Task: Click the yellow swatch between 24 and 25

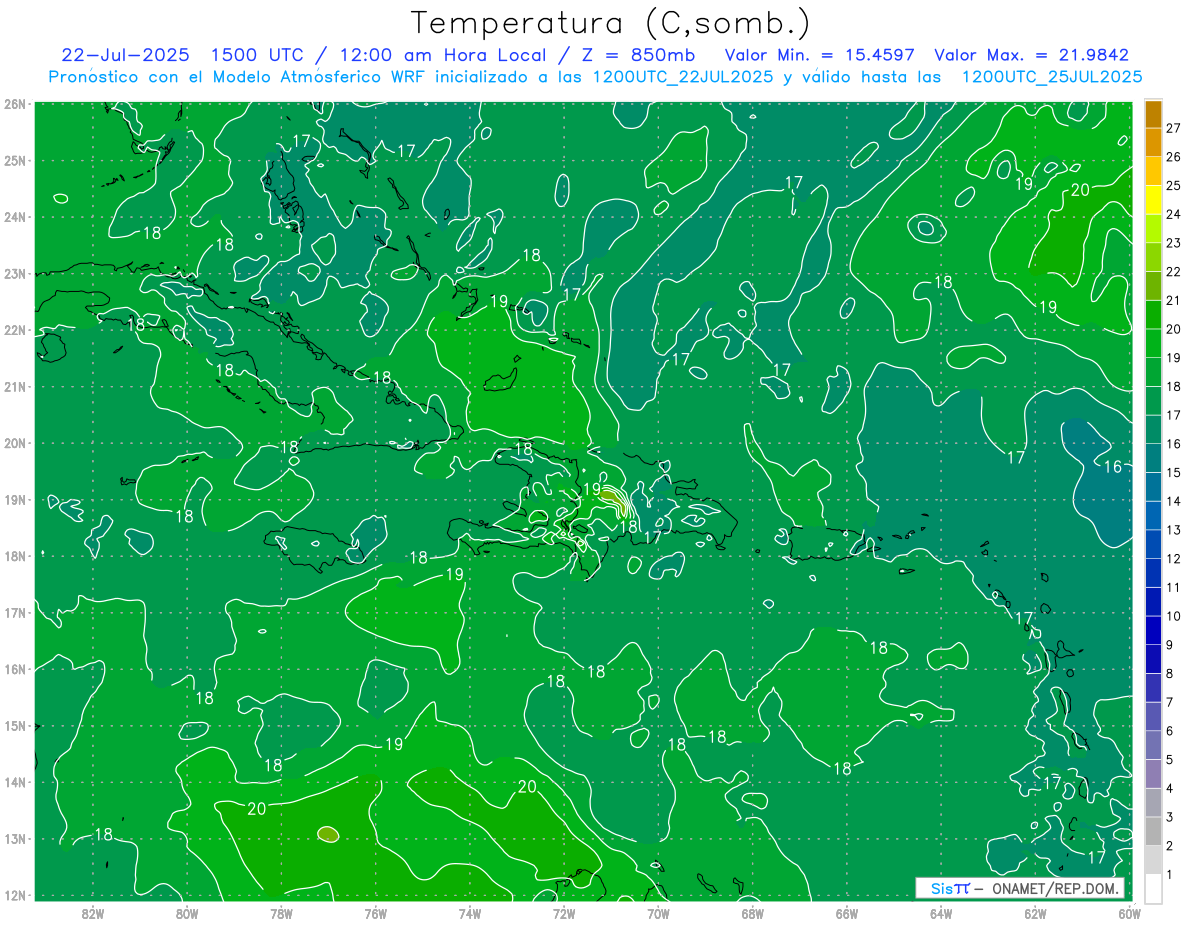Action: click(1153, 200)
